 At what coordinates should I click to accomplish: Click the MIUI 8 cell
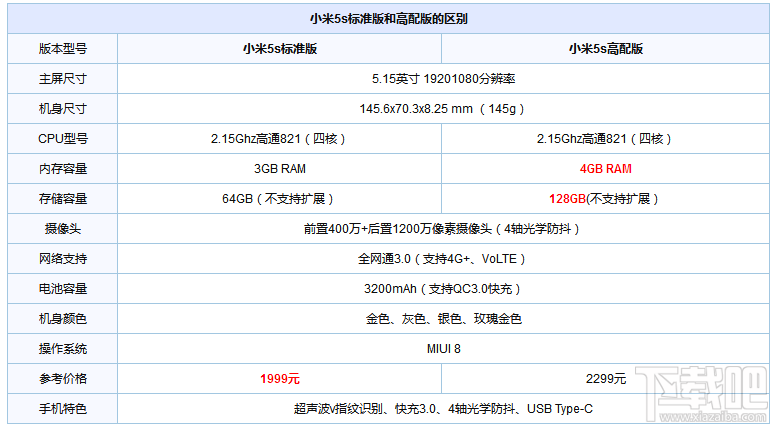click(443, 349)
